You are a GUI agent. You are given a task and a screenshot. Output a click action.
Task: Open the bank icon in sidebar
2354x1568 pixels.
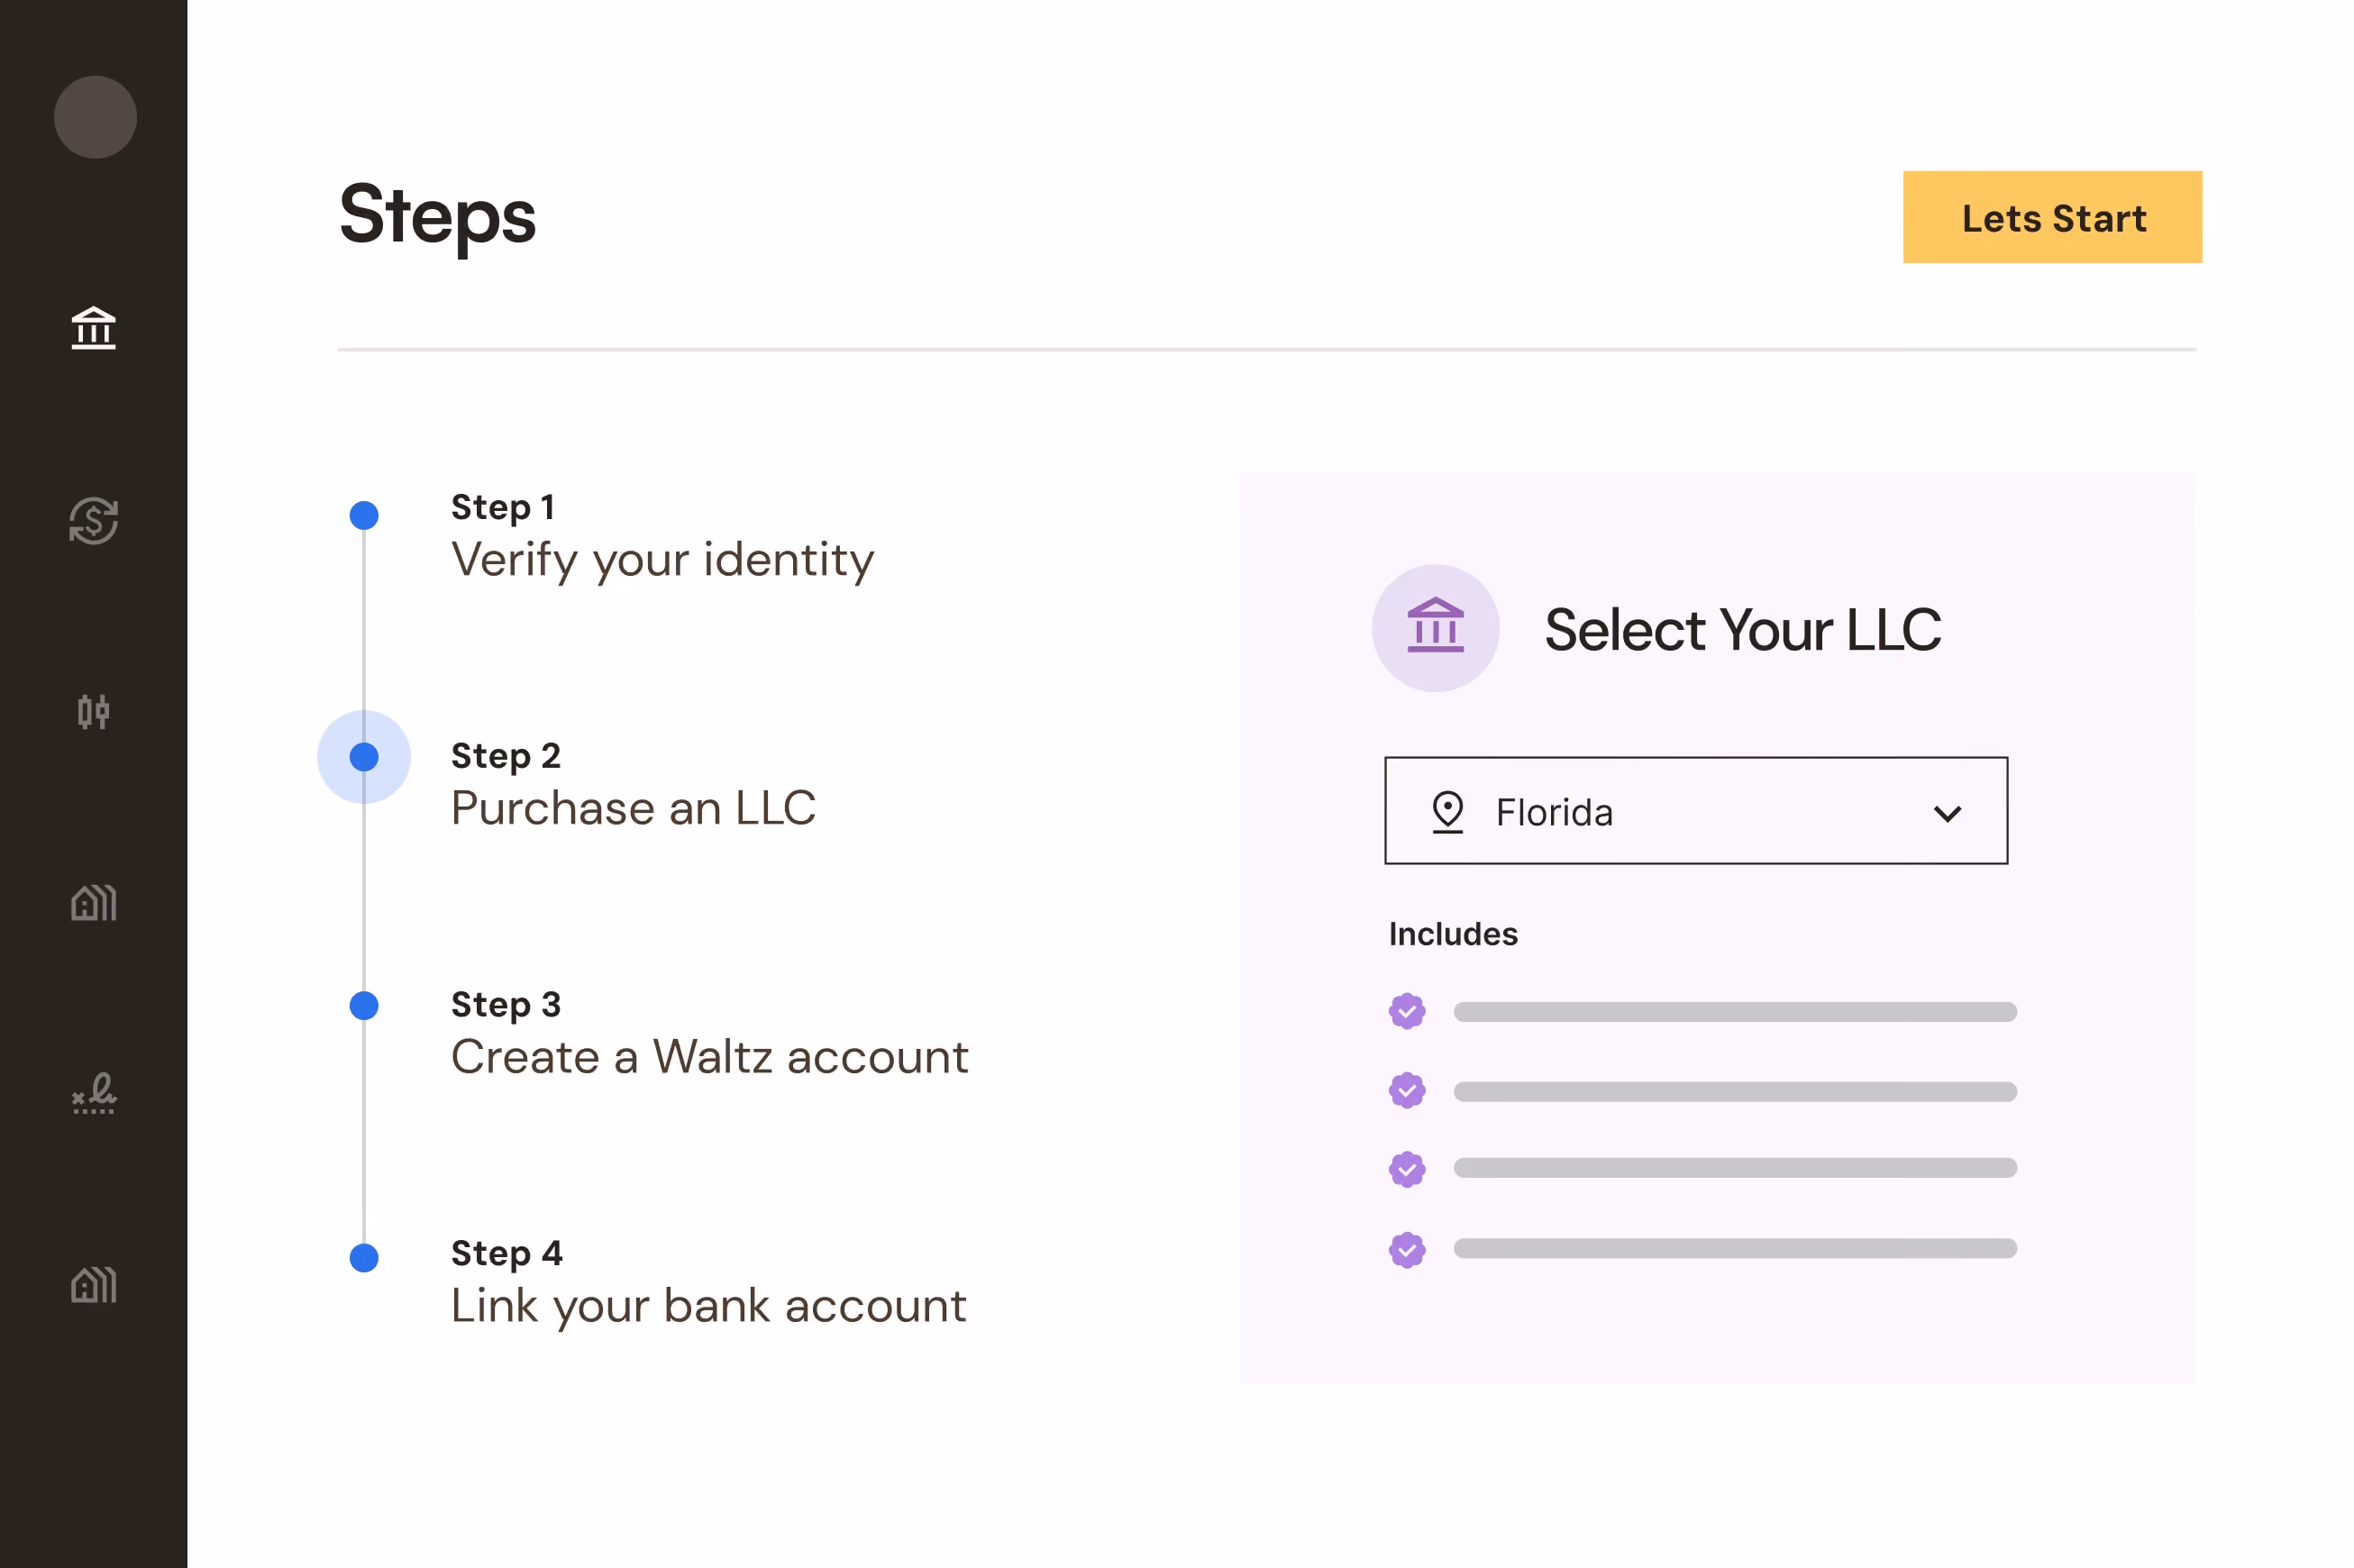94,328
